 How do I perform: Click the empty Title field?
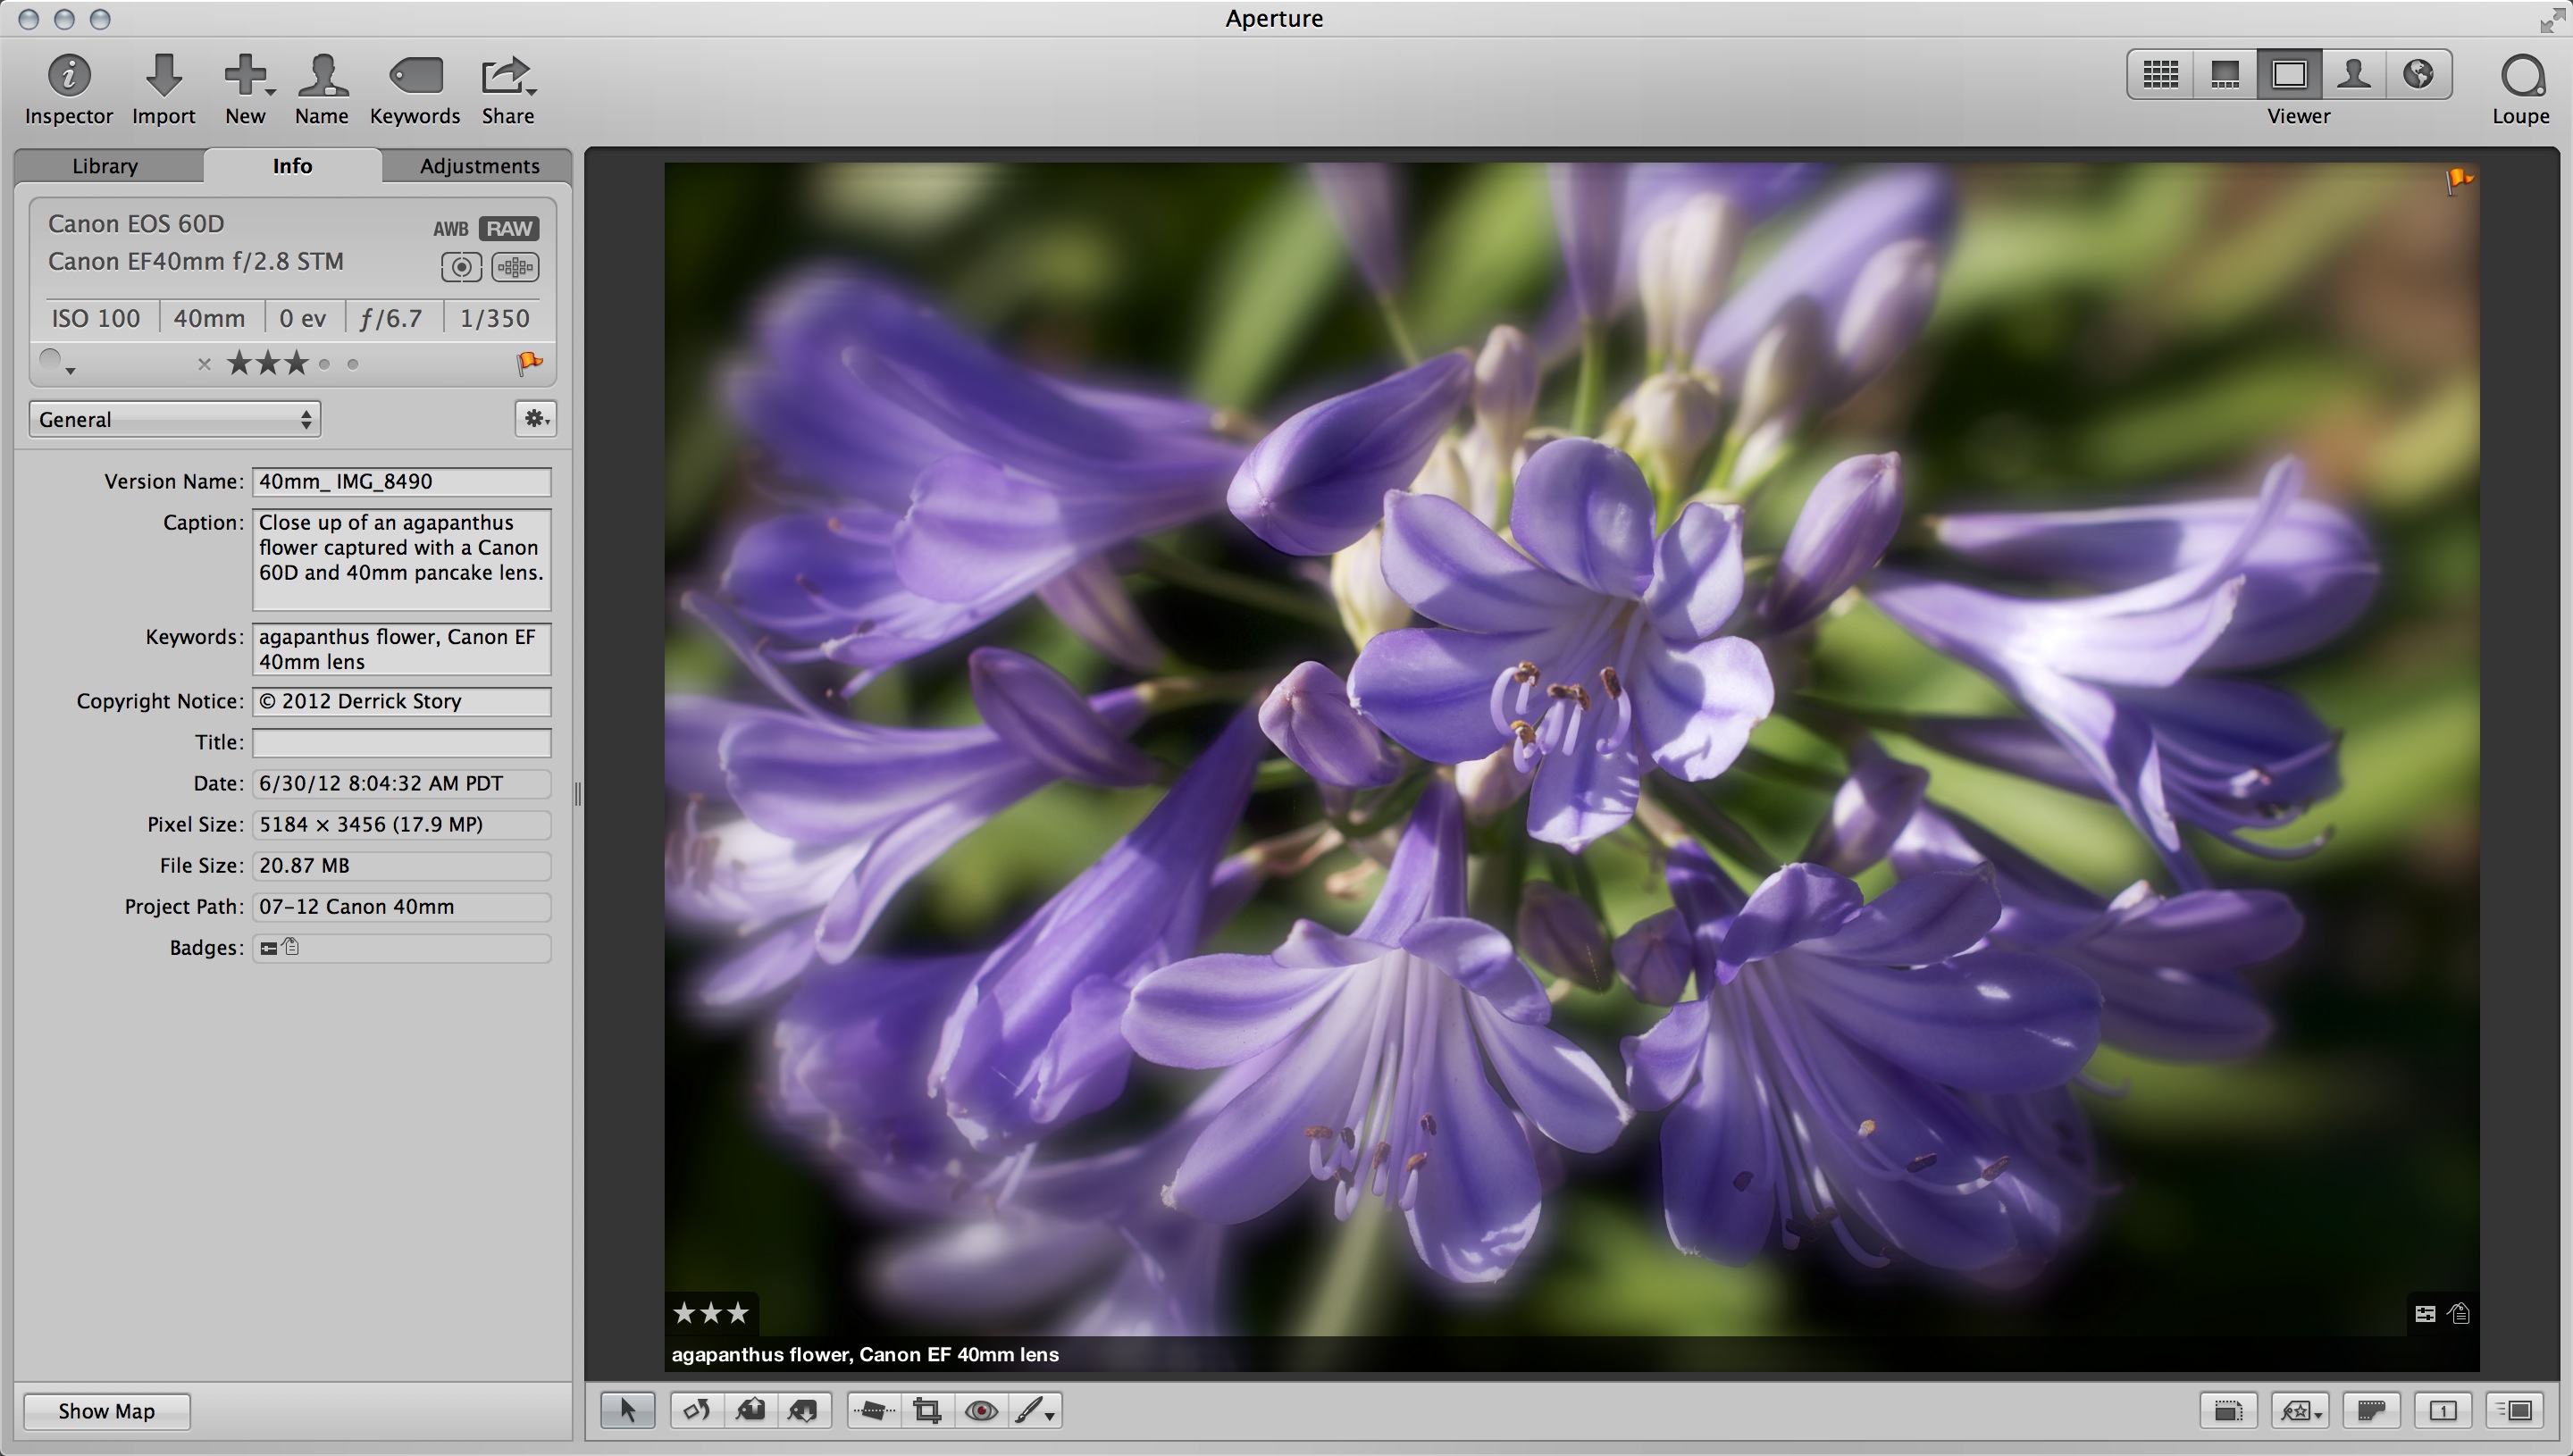(x=401, y=742)
